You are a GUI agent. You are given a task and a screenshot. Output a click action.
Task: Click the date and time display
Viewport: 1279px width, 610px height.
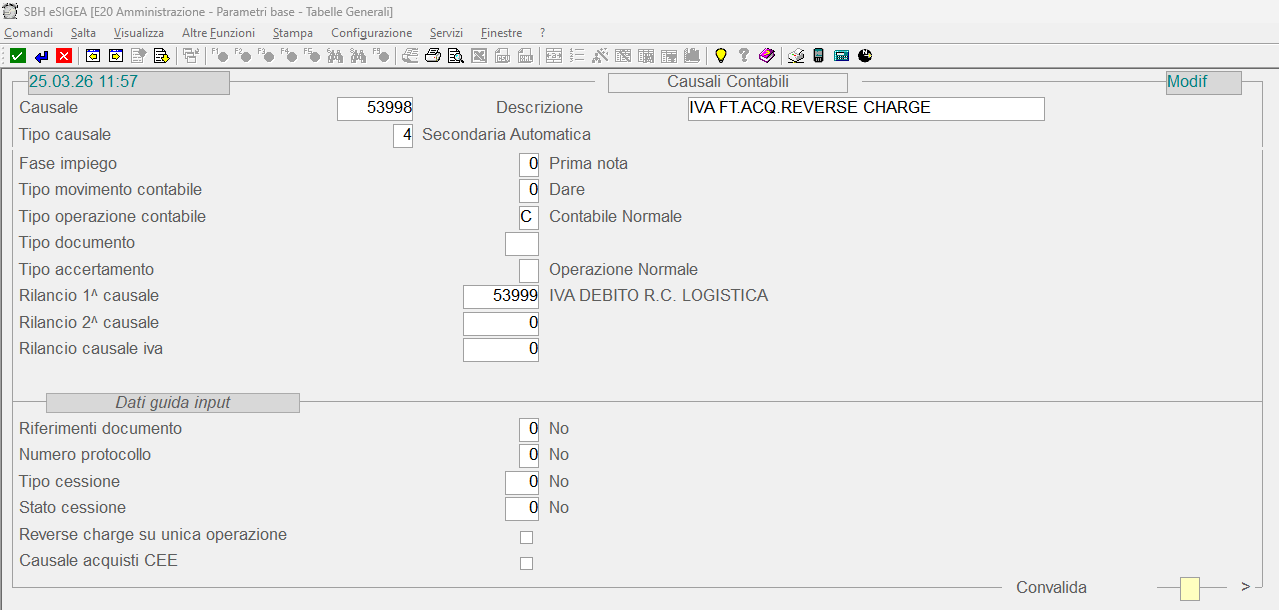pyautogui.click(x=129, y=82)
